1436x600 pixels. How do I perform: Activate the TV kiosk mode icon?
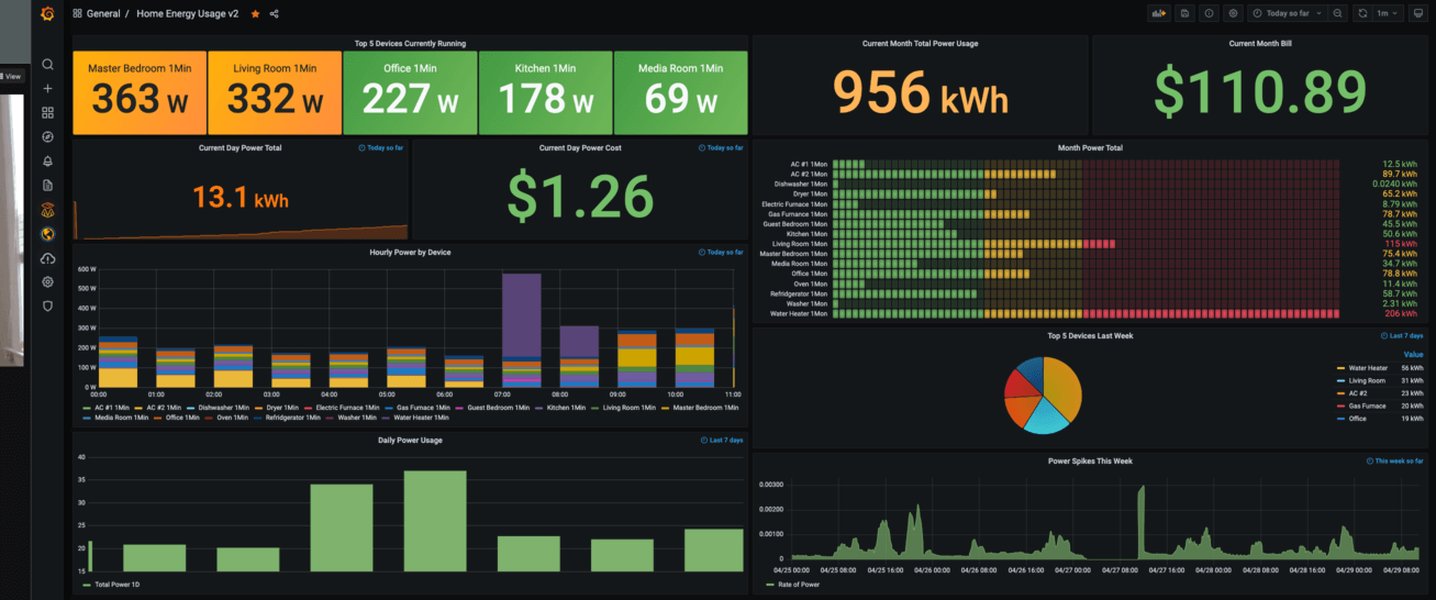pyautogui.click(x=1417, y=12)
